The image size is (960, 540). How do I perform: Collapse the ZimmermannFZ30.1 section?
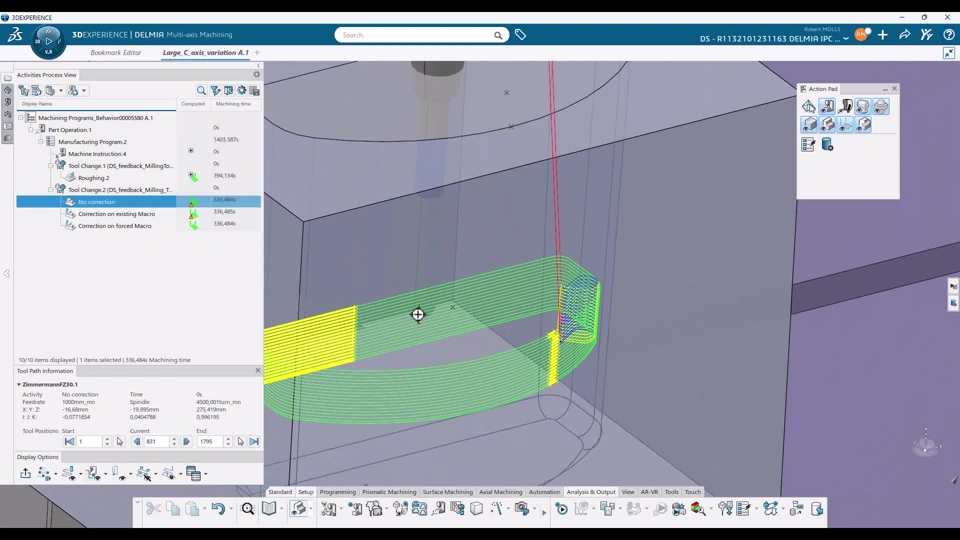click(x=19, y=384)
